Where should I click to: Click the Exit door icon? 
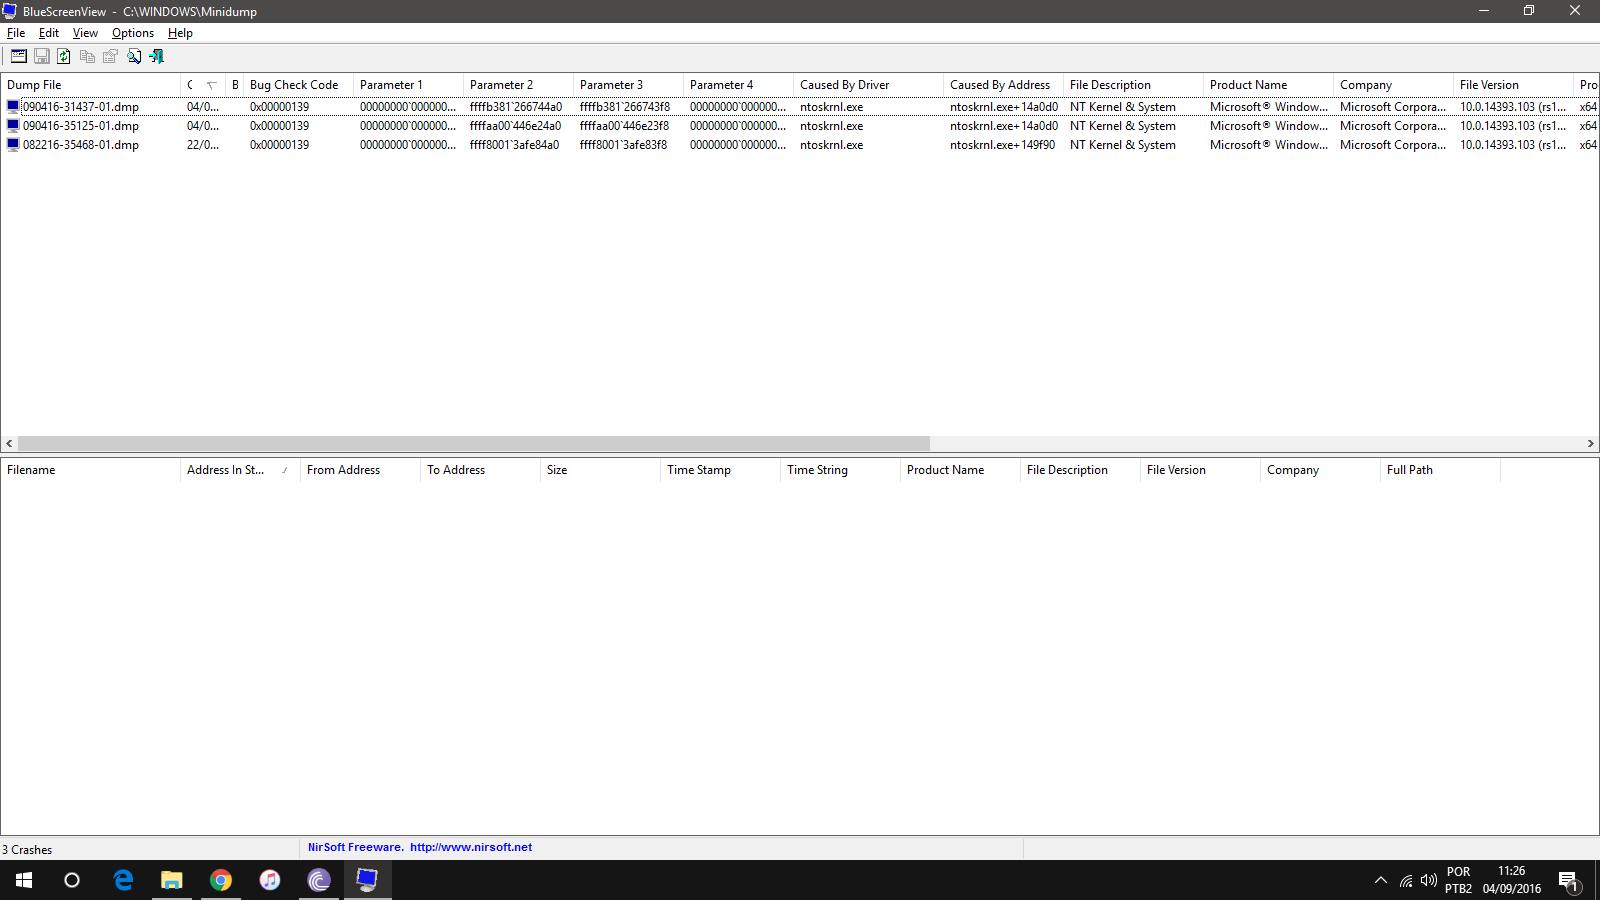(x=157, y=57)
